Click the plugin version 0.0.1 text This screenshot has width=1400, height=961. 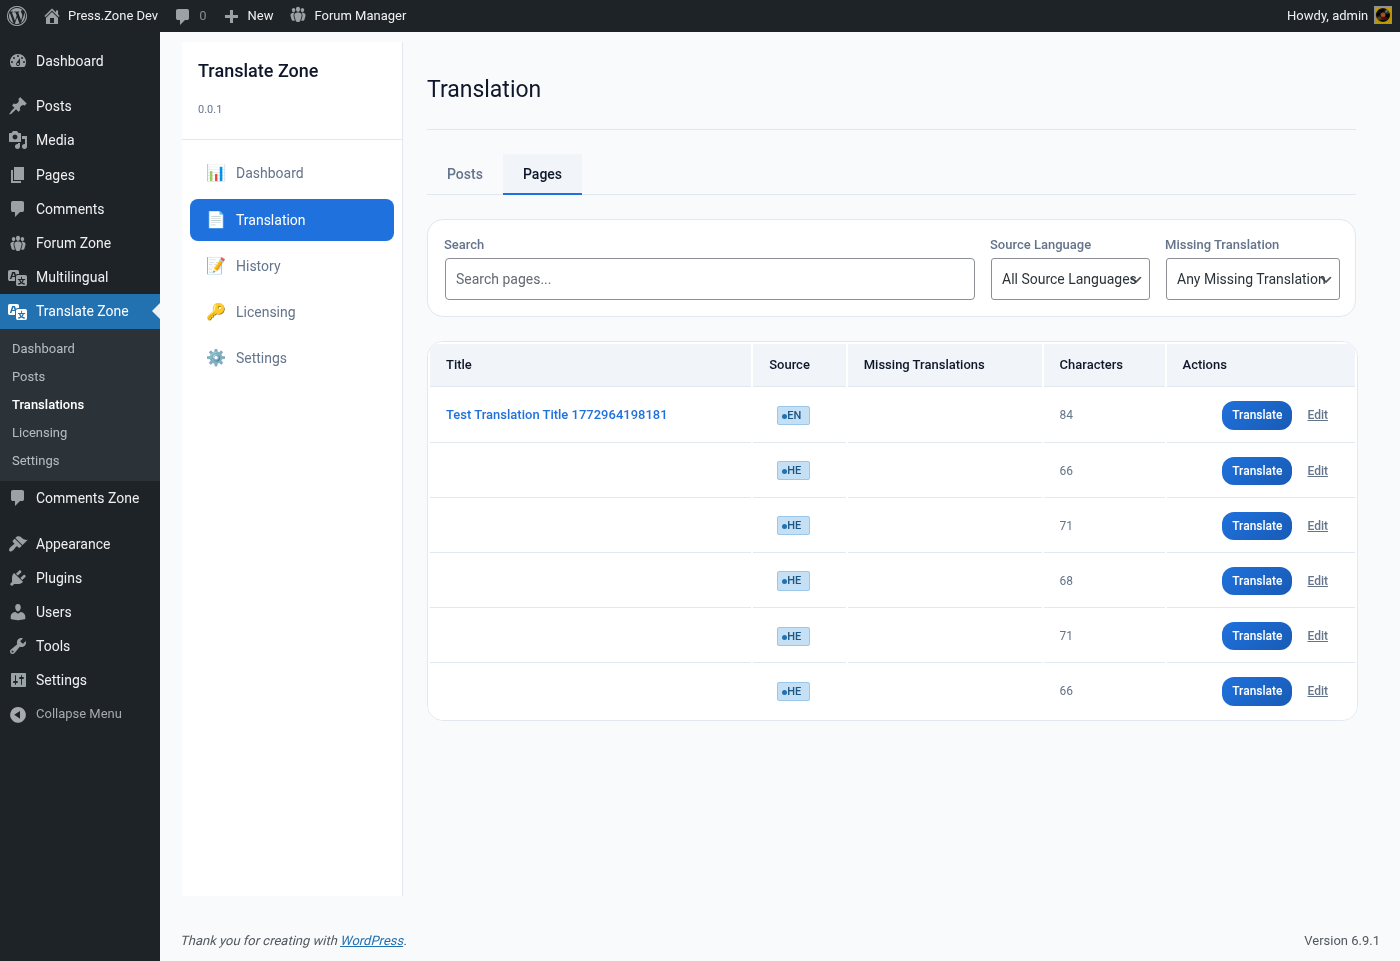(x=210, y=109)
